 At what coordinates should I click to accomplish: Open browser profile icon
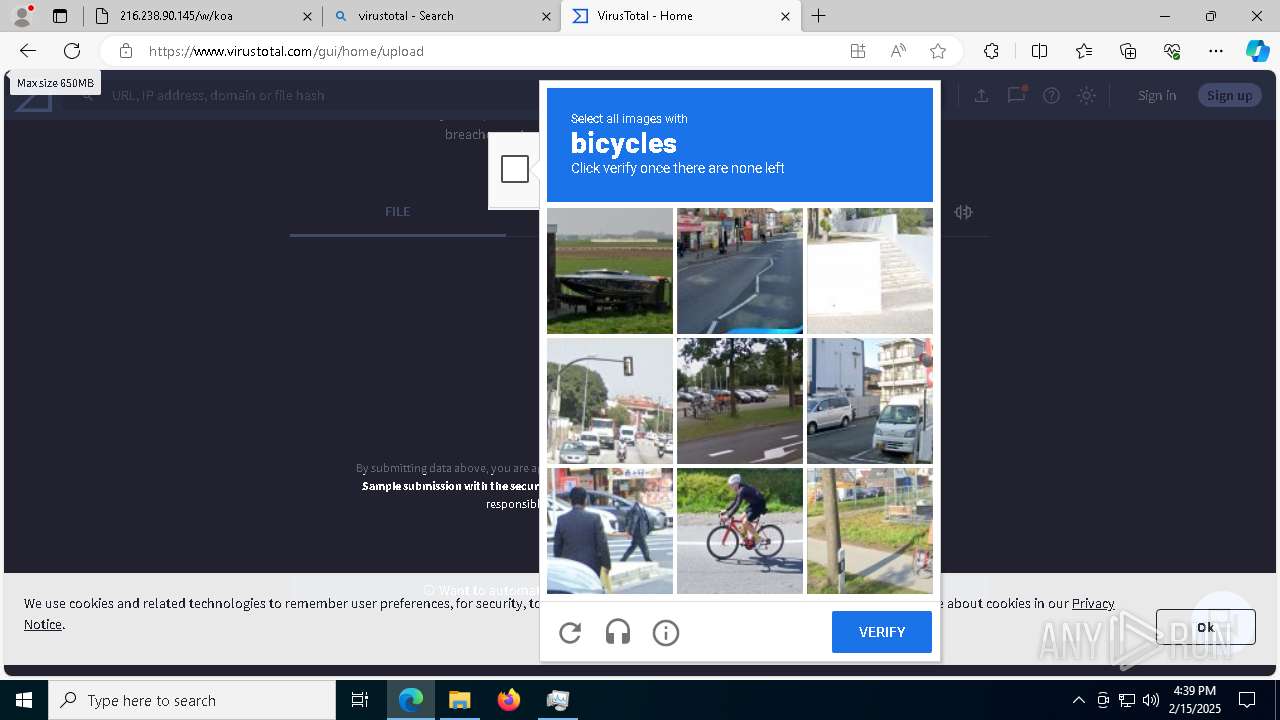[22, 16]
